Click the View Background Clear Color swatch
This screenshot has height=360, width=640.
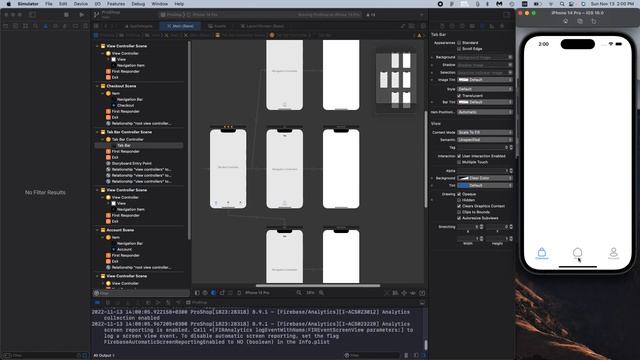pyautogui.click(x=463, y=178)
